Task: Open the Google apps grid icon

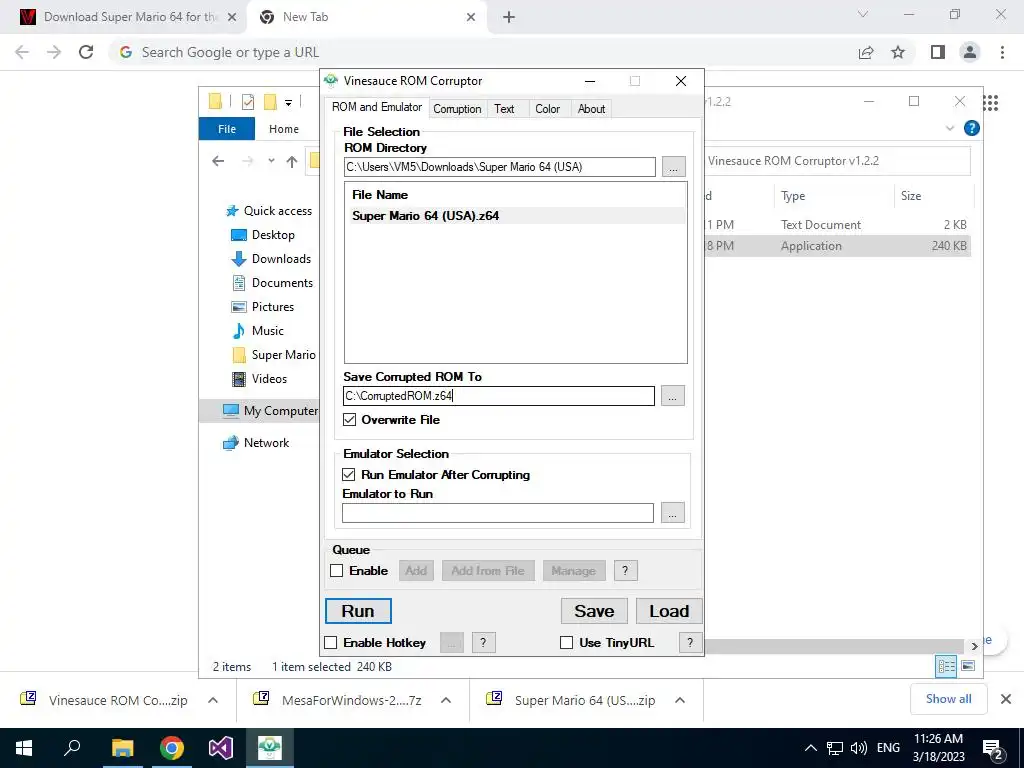Action: [991, 103]
